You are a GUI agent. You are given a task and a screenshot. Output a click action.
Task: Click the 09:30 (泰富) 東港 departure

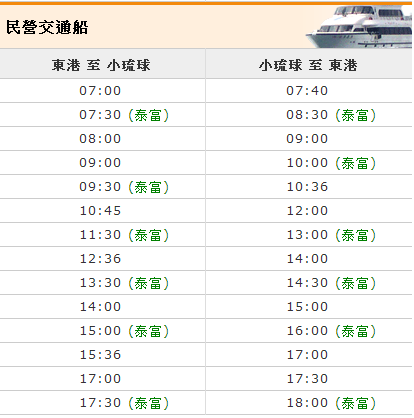coord(124,187)
